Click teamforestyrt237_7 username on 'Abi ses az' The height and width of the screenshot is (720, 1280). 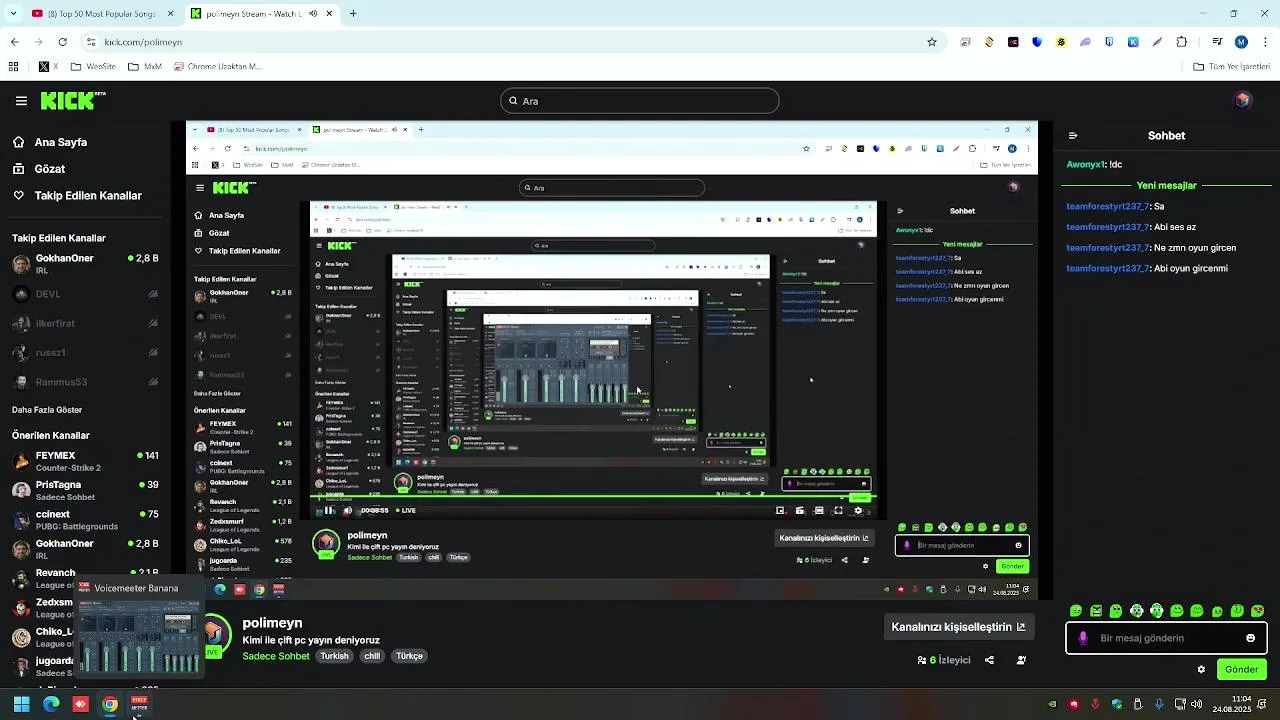[x=1108, y=227]
